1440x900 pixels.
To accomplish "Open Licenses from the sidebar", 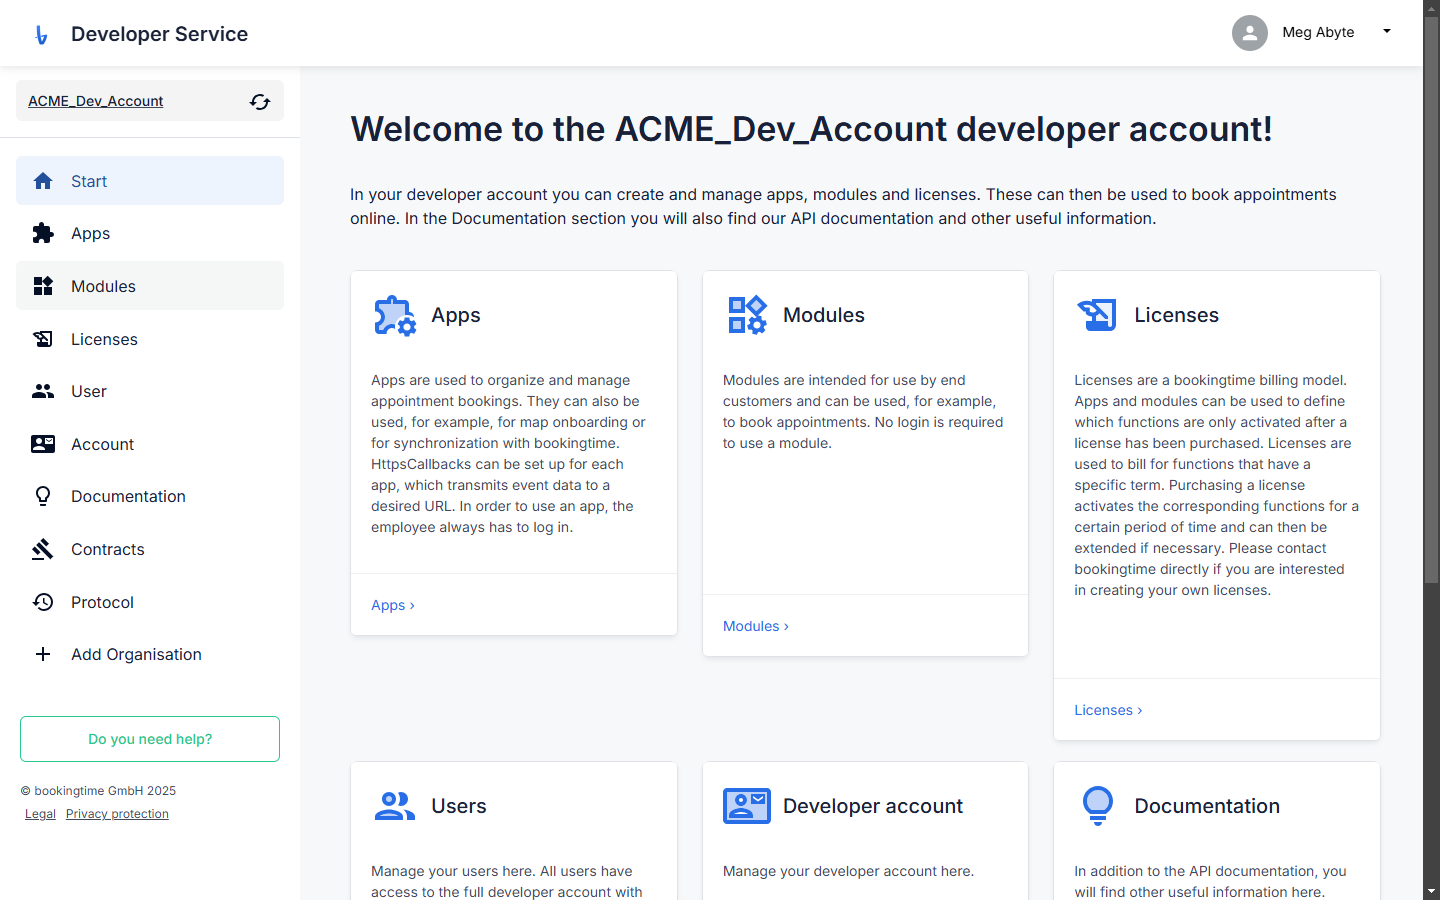I will click(x=150, y=339).
